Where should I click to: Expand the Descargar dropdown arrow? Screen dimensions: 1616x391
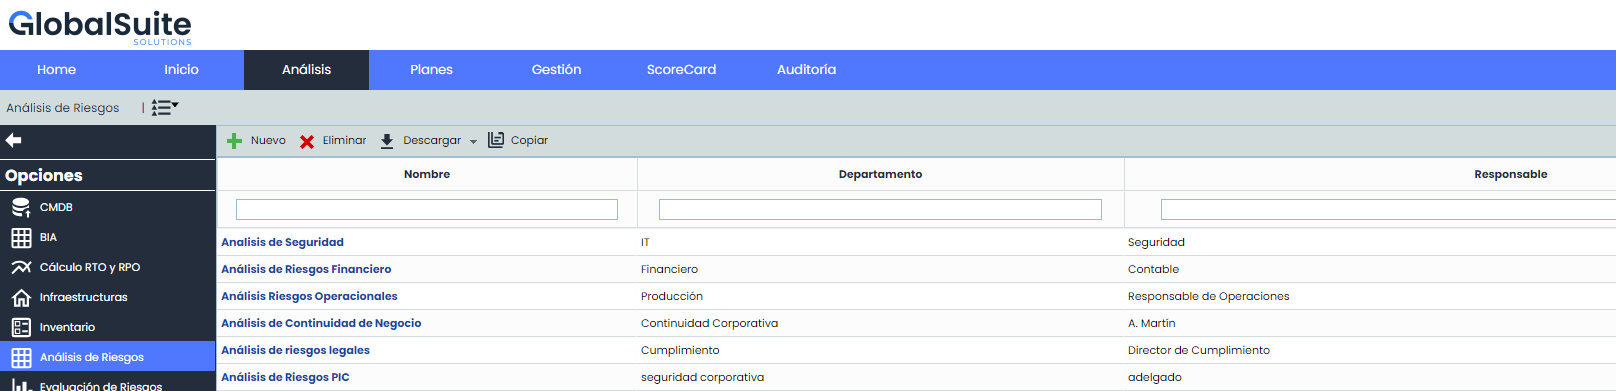point(473,142)
